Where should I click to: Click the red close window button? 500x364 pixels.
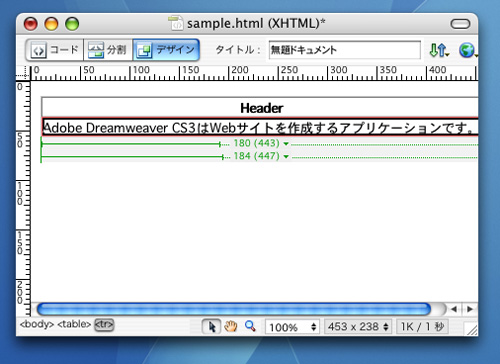pyautogui.click(x=31, y=24)
